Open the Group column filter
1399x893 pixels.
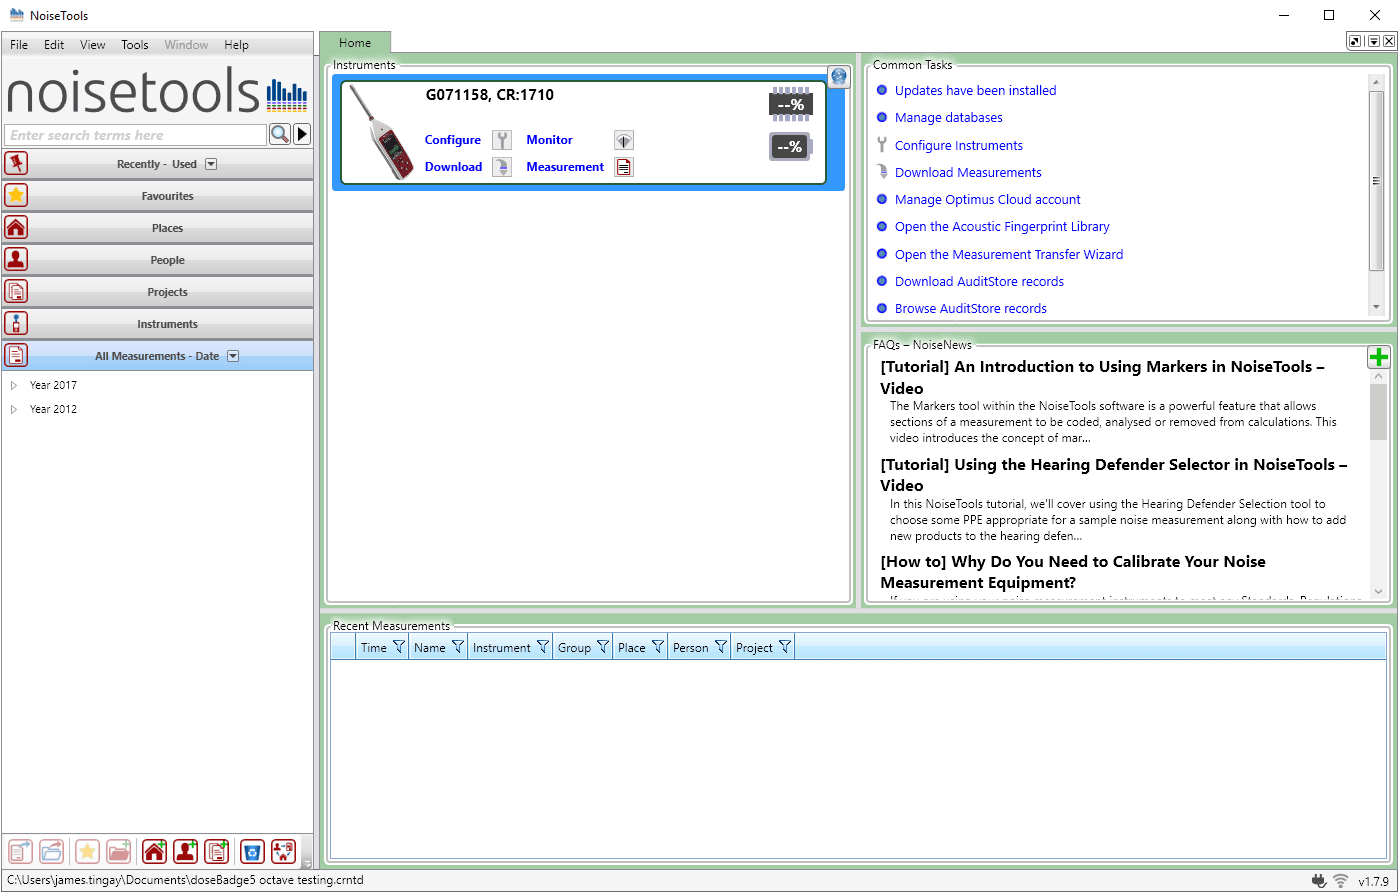[602, 647]
